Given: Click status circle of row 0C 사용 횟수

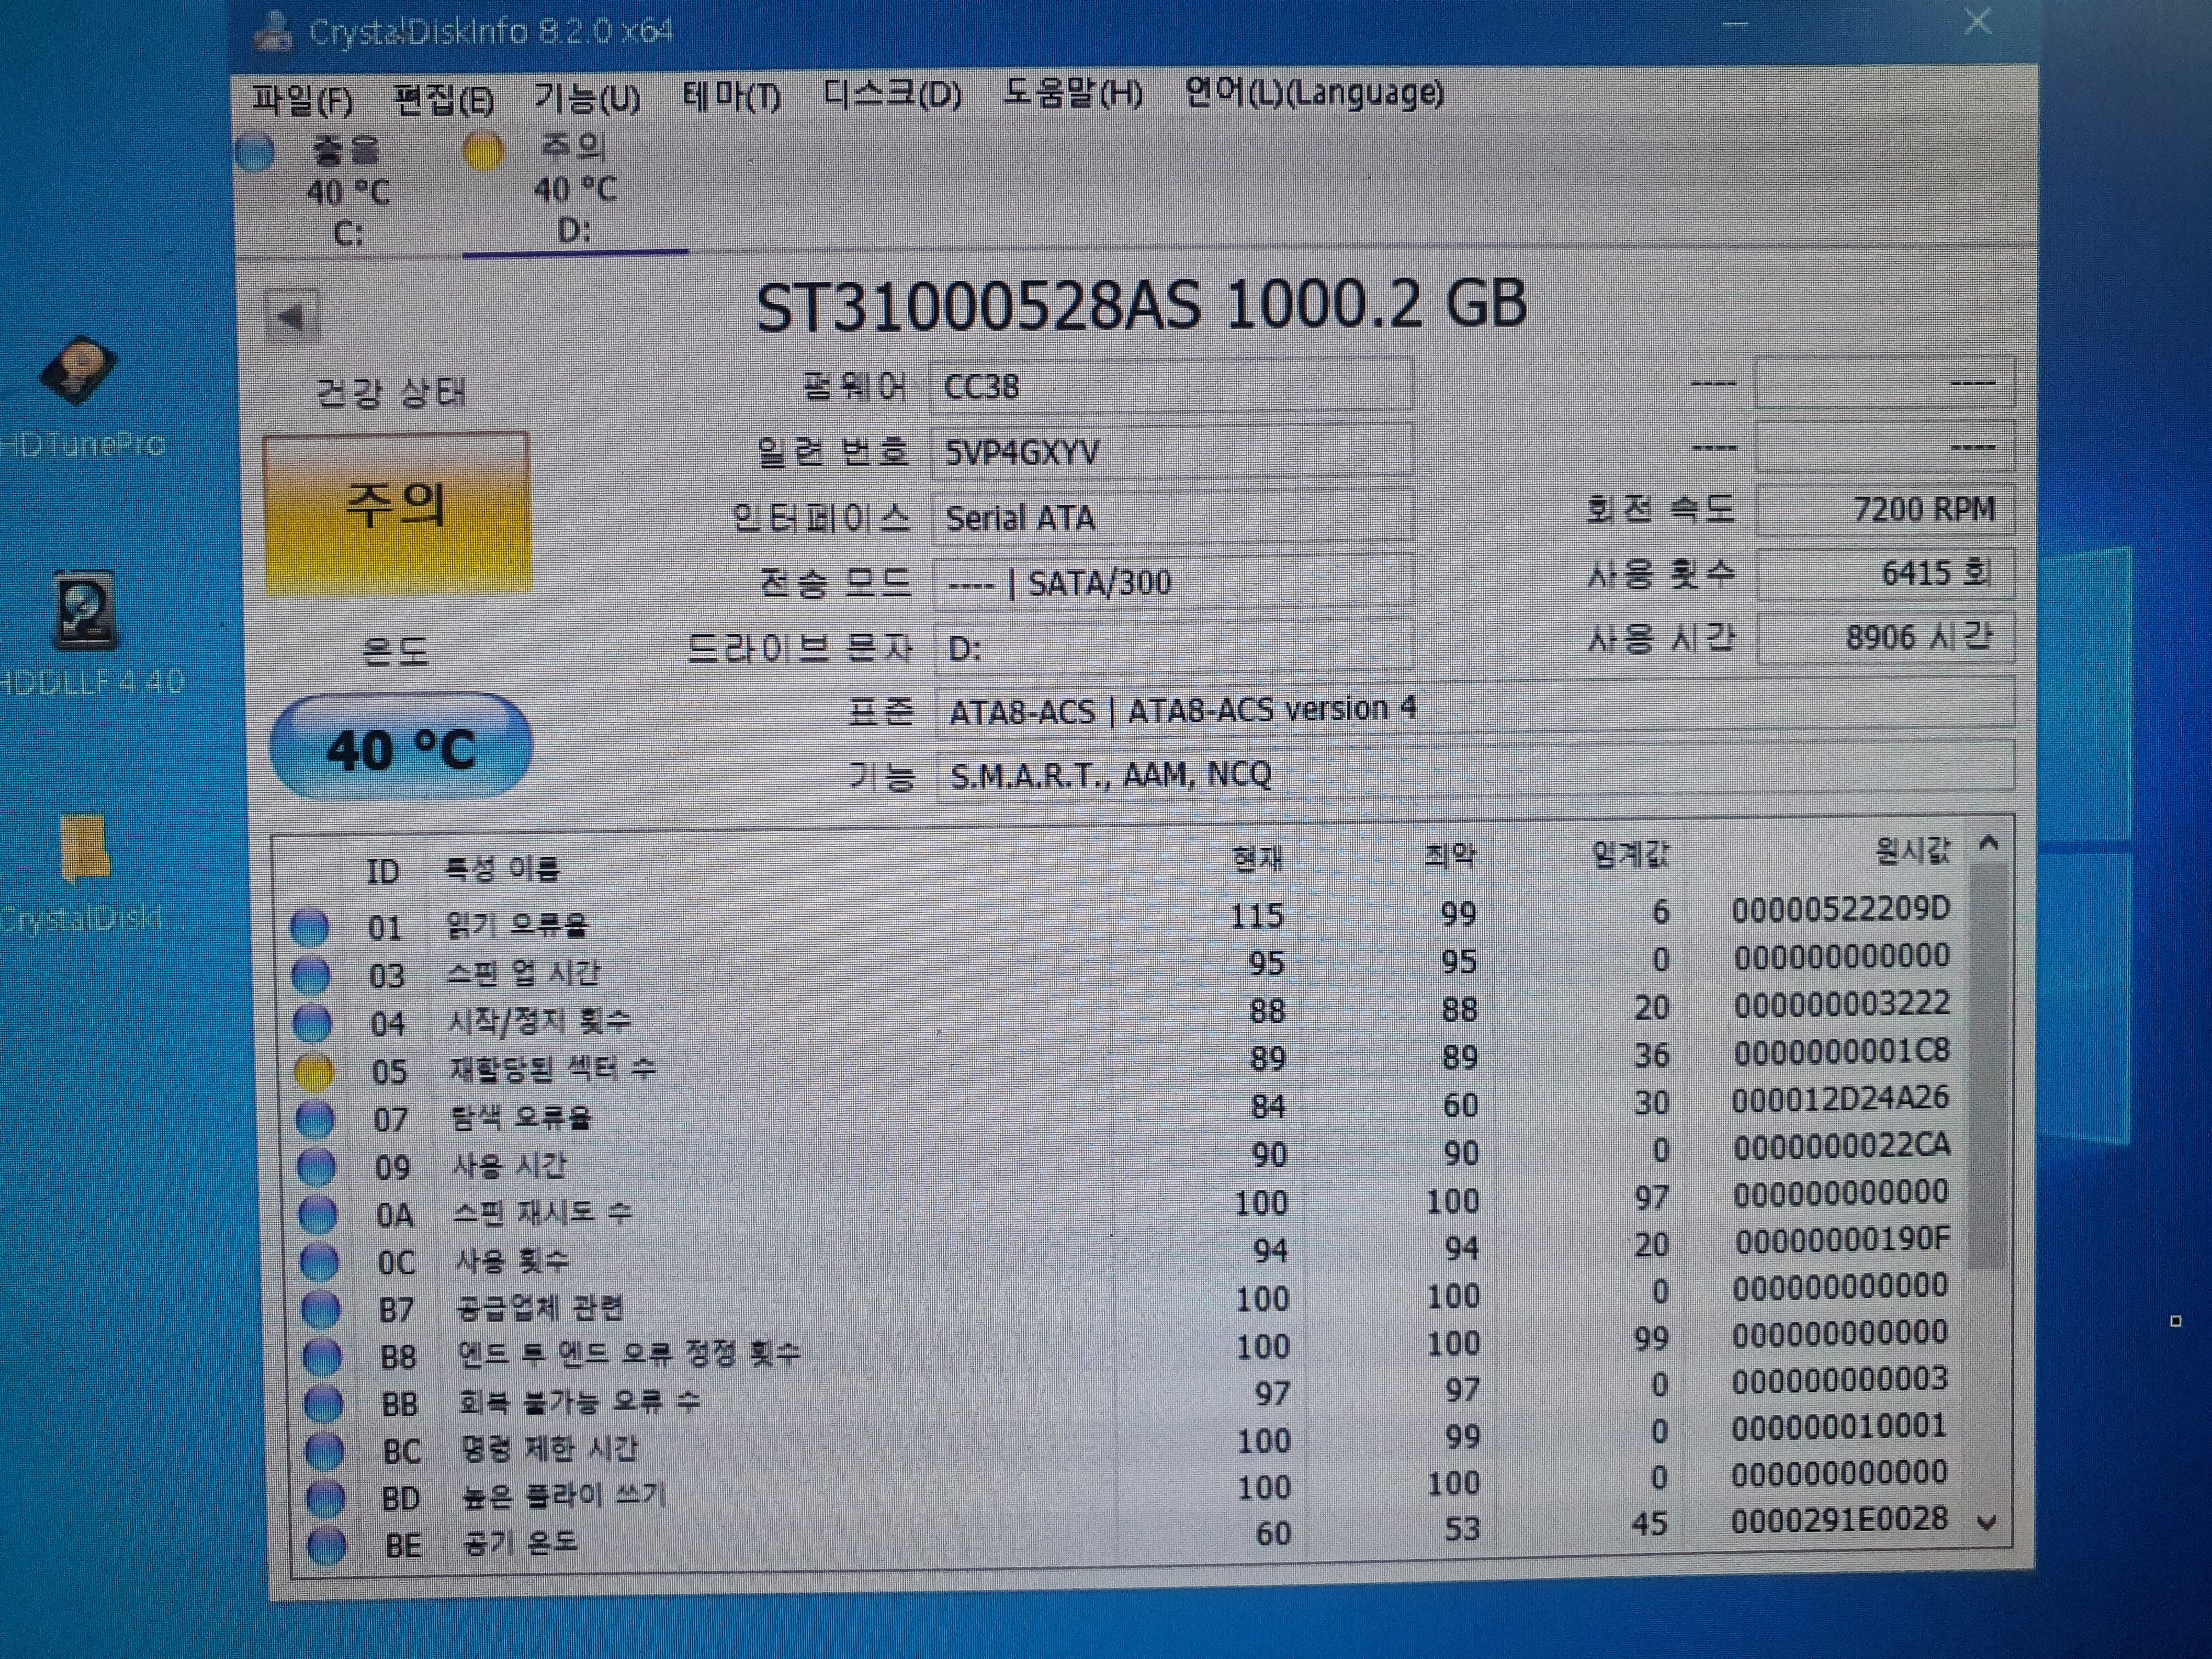Looking at the screenshot, I should coord(320,1263).
